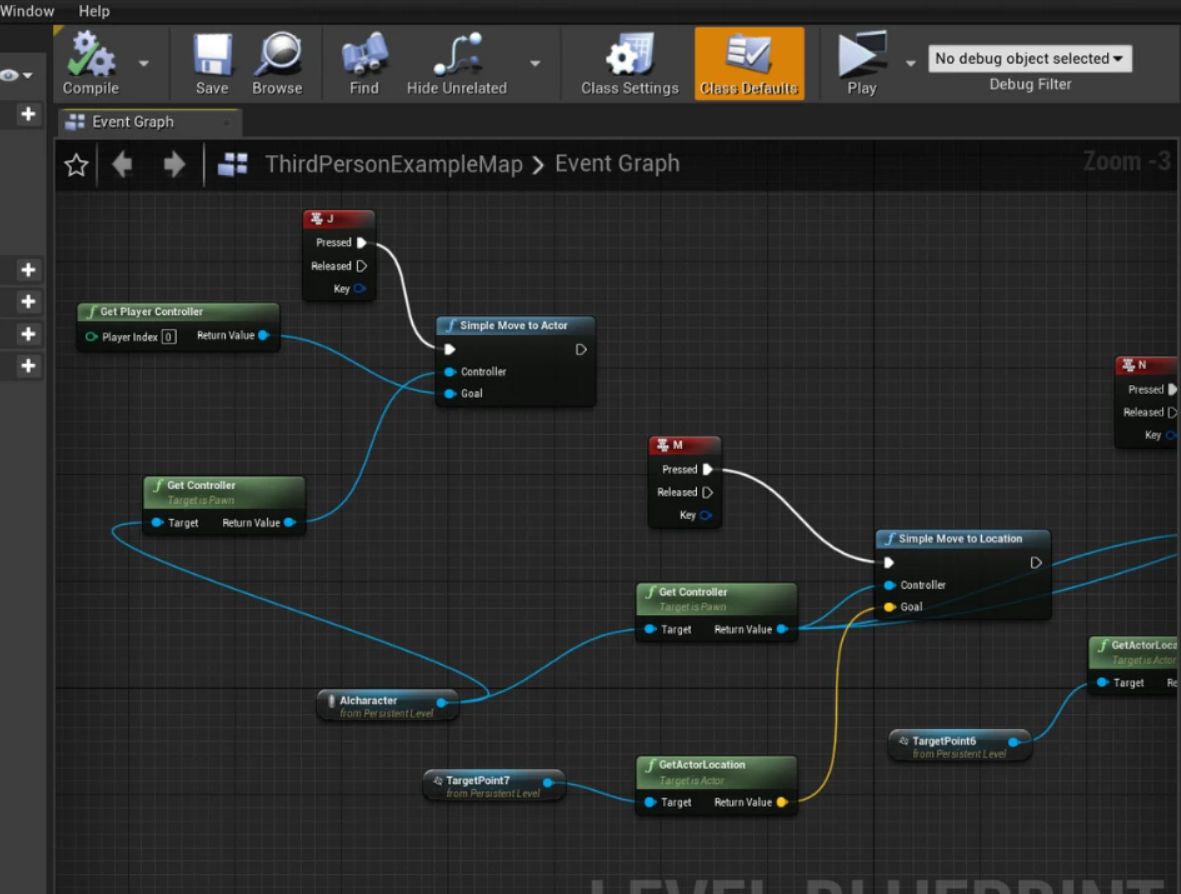Image resolution: width=1181 pixels, height=894 pixels.
Task: Open the eye view options dropdown
Action: pos(17,75)
